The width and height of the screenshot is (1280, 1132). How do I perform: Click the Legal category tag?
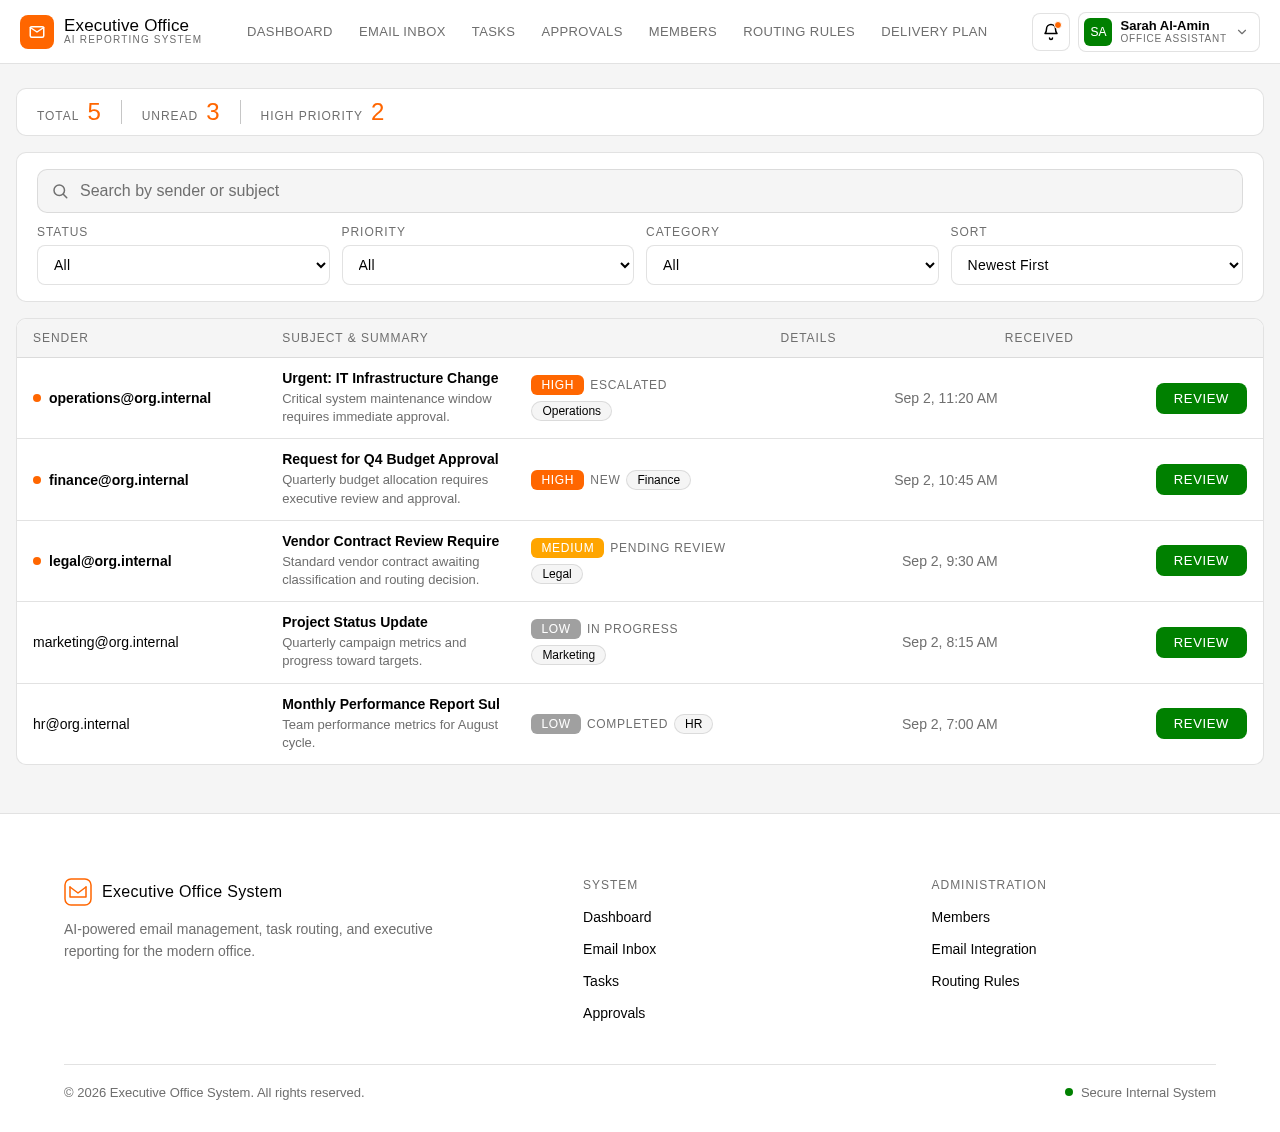557,574
